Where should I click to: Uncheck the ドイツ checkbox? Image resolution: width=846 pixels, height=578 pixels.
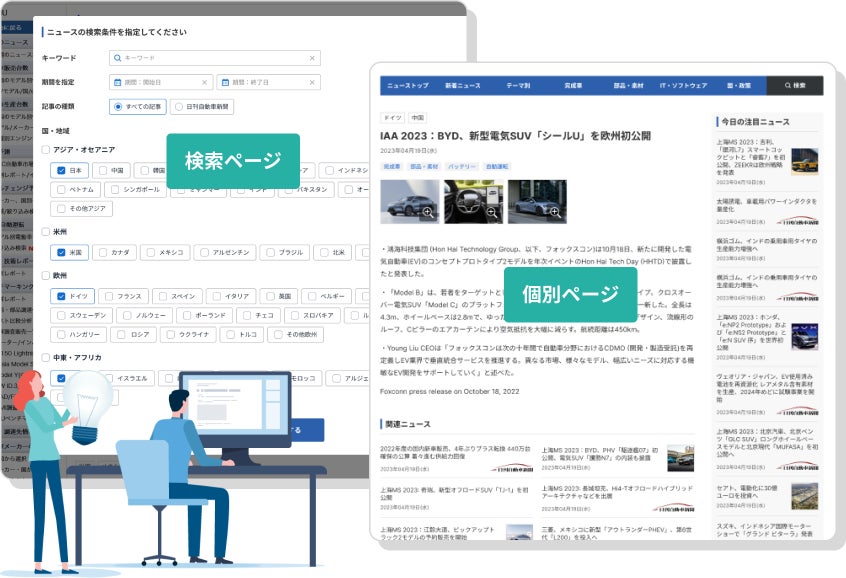pos(61,296)
